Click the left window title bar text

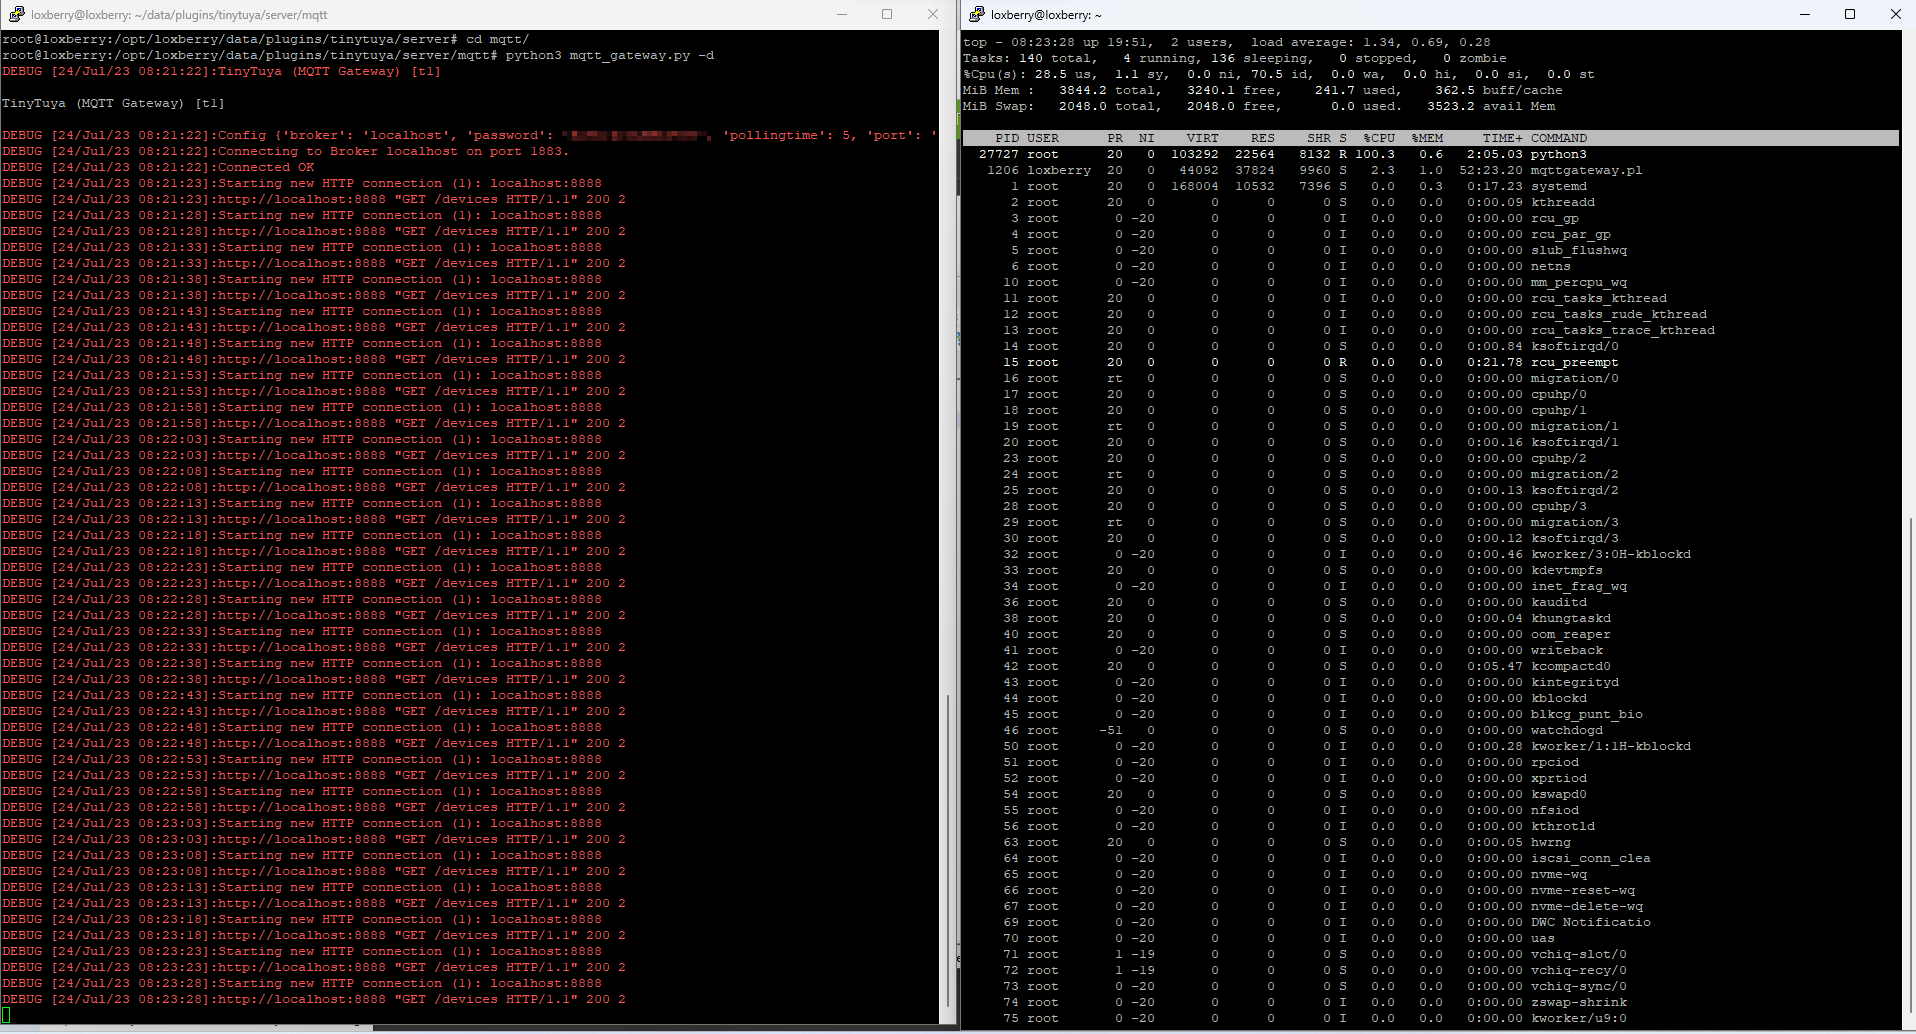pos(179,15)
